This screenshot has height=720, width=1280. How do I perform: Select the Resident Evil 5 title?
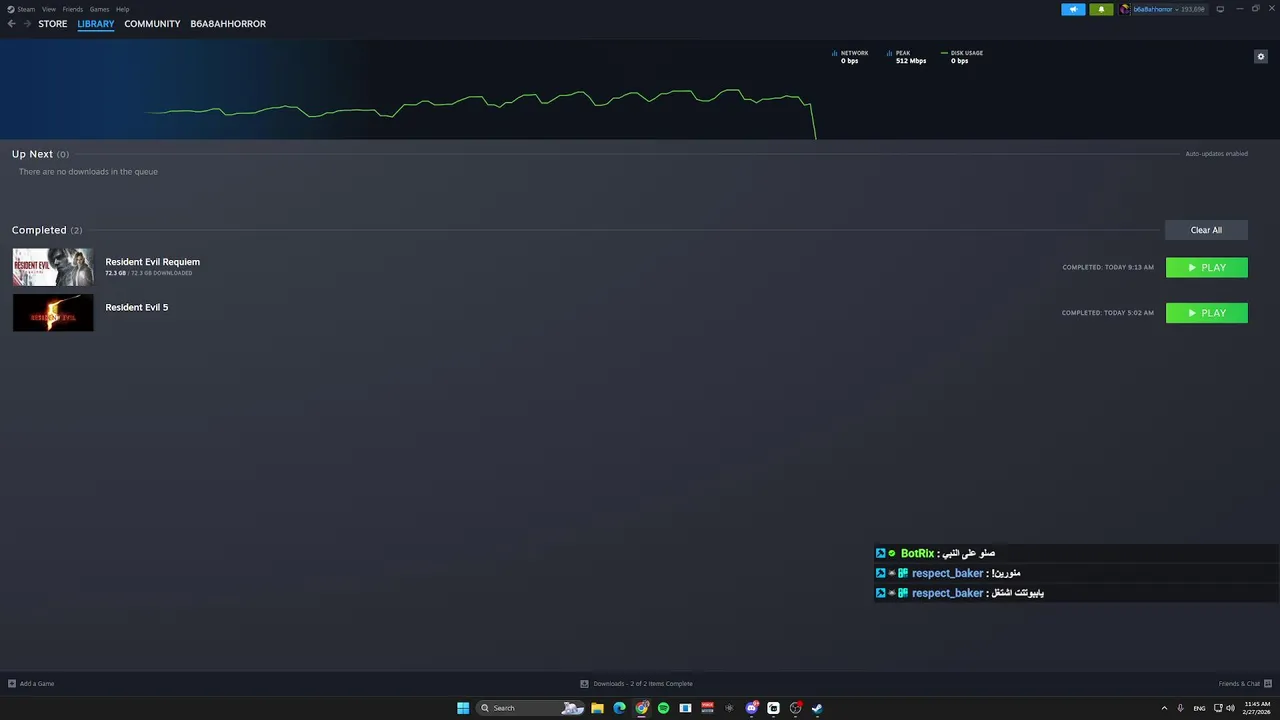pyautogui.click(x=137, y=307)
